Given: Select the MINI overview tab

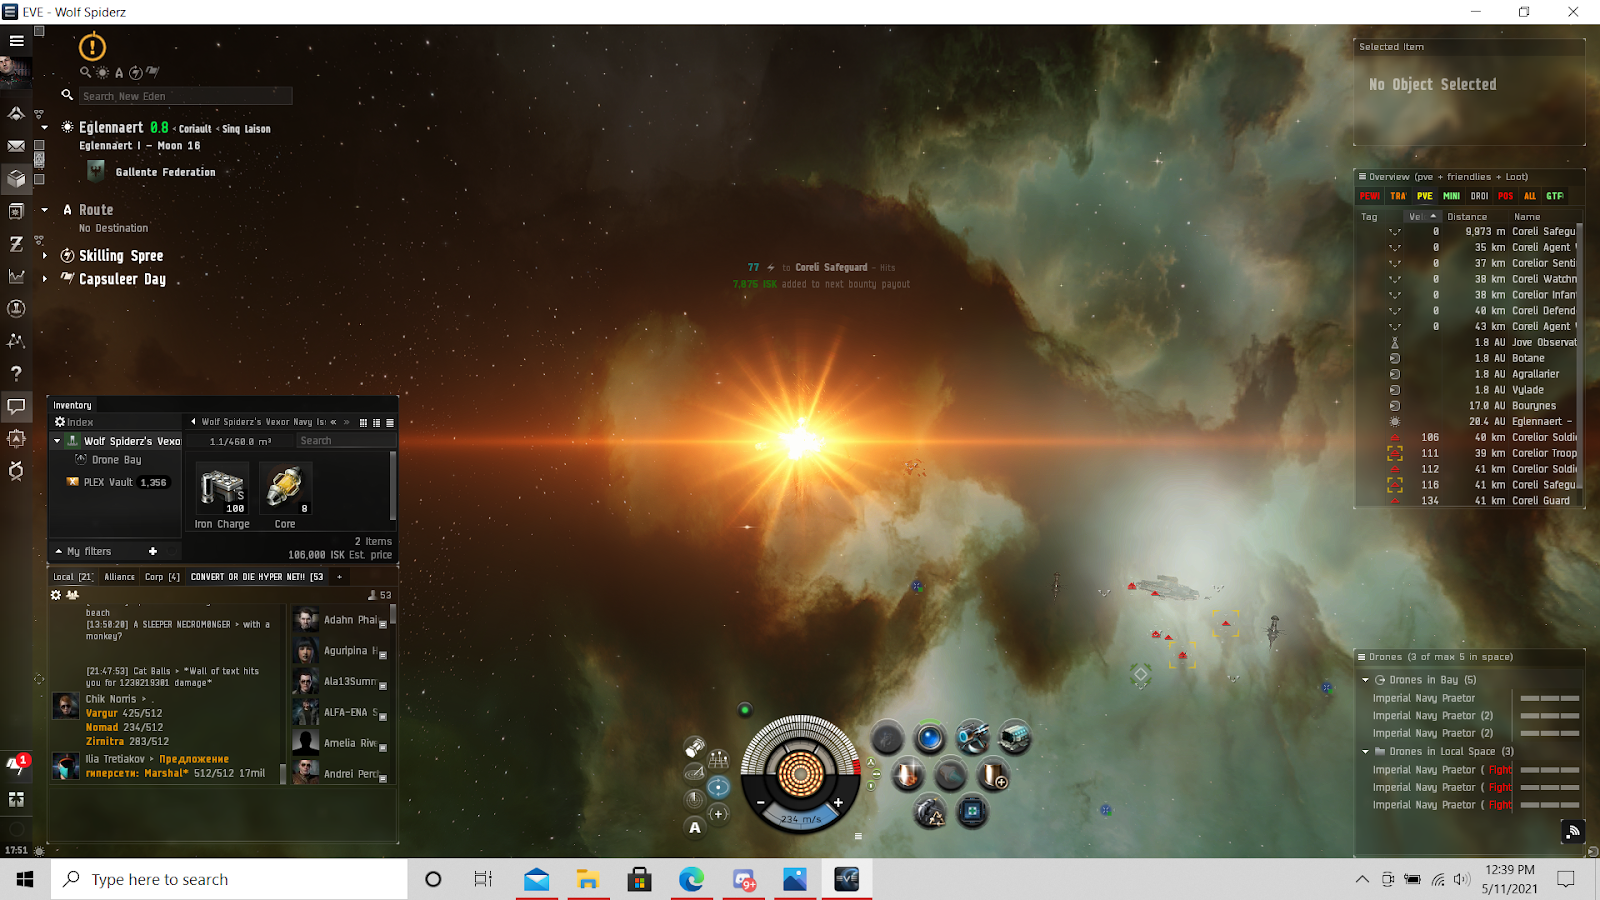Looking at the screenshot, I should [1451, 196].
